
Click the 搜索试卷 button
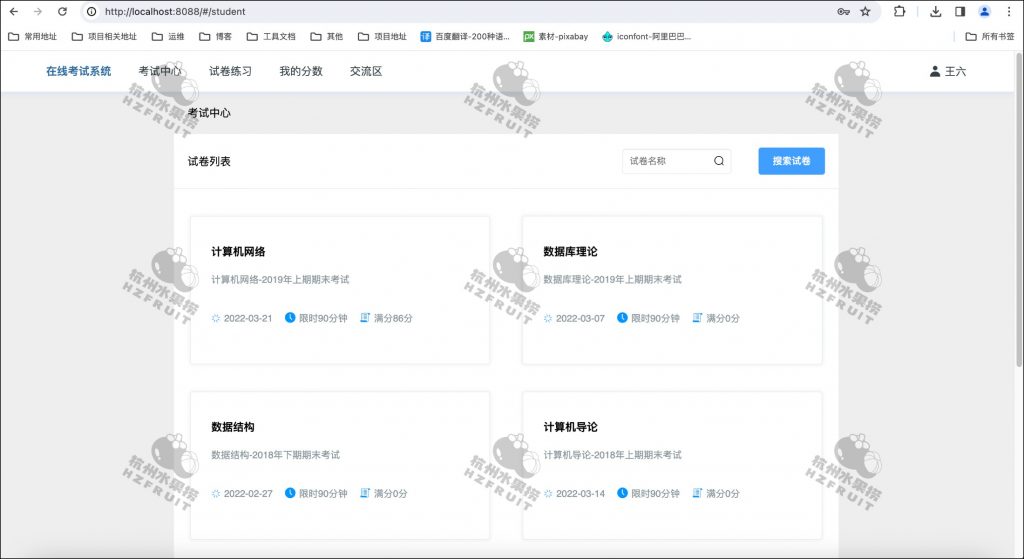tap(792, 161)
